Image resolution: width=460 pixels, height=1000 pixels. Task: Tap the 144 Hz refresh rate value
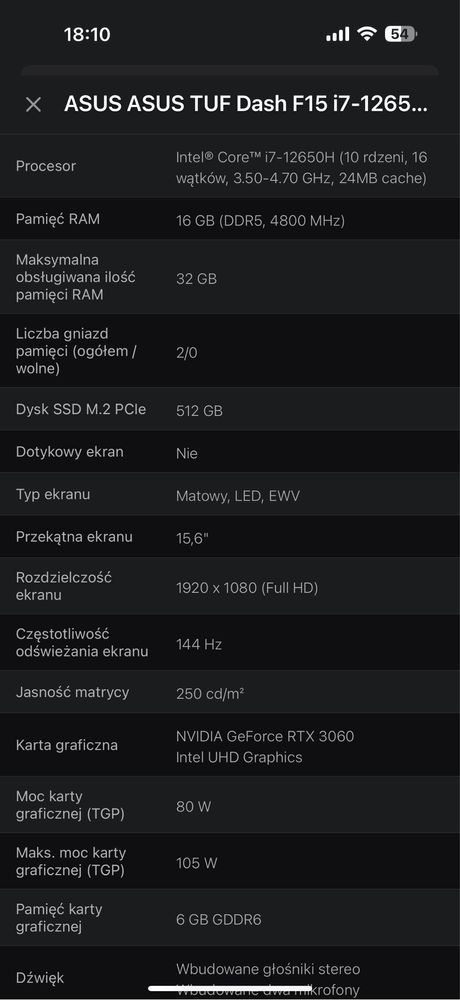(x=198, y=645)
